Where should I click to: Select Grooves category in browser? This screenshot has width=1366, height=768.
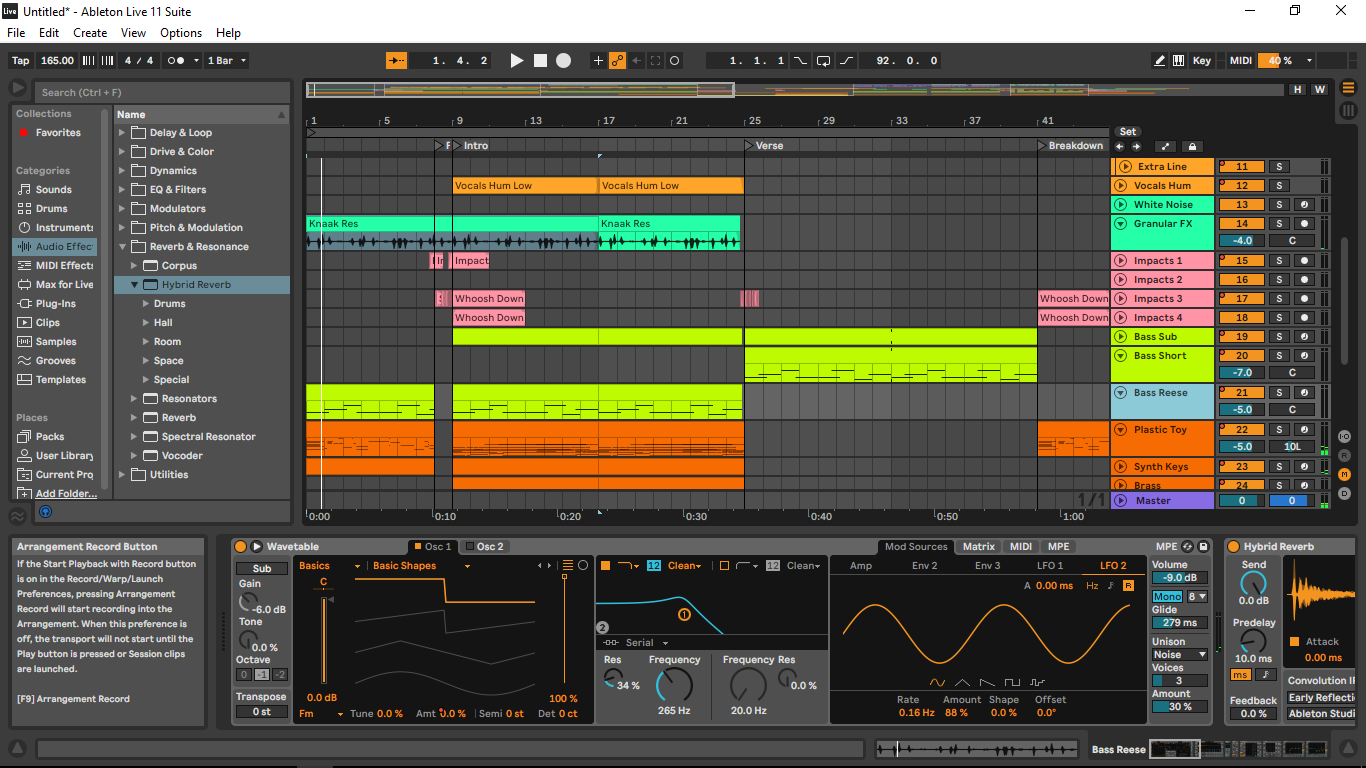point(56,361)
